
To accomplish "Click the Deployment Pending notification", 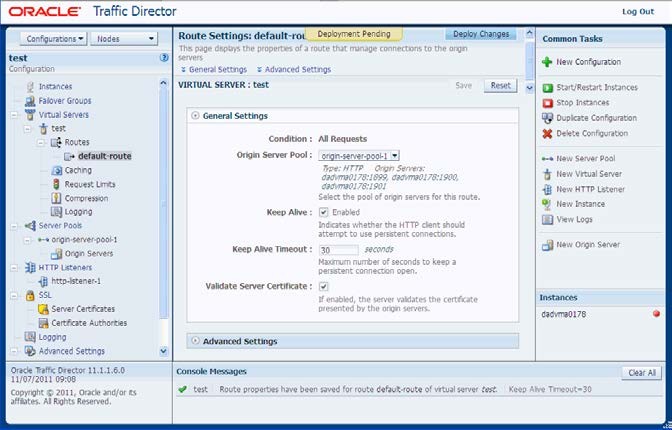I will (x=354, y=34).
